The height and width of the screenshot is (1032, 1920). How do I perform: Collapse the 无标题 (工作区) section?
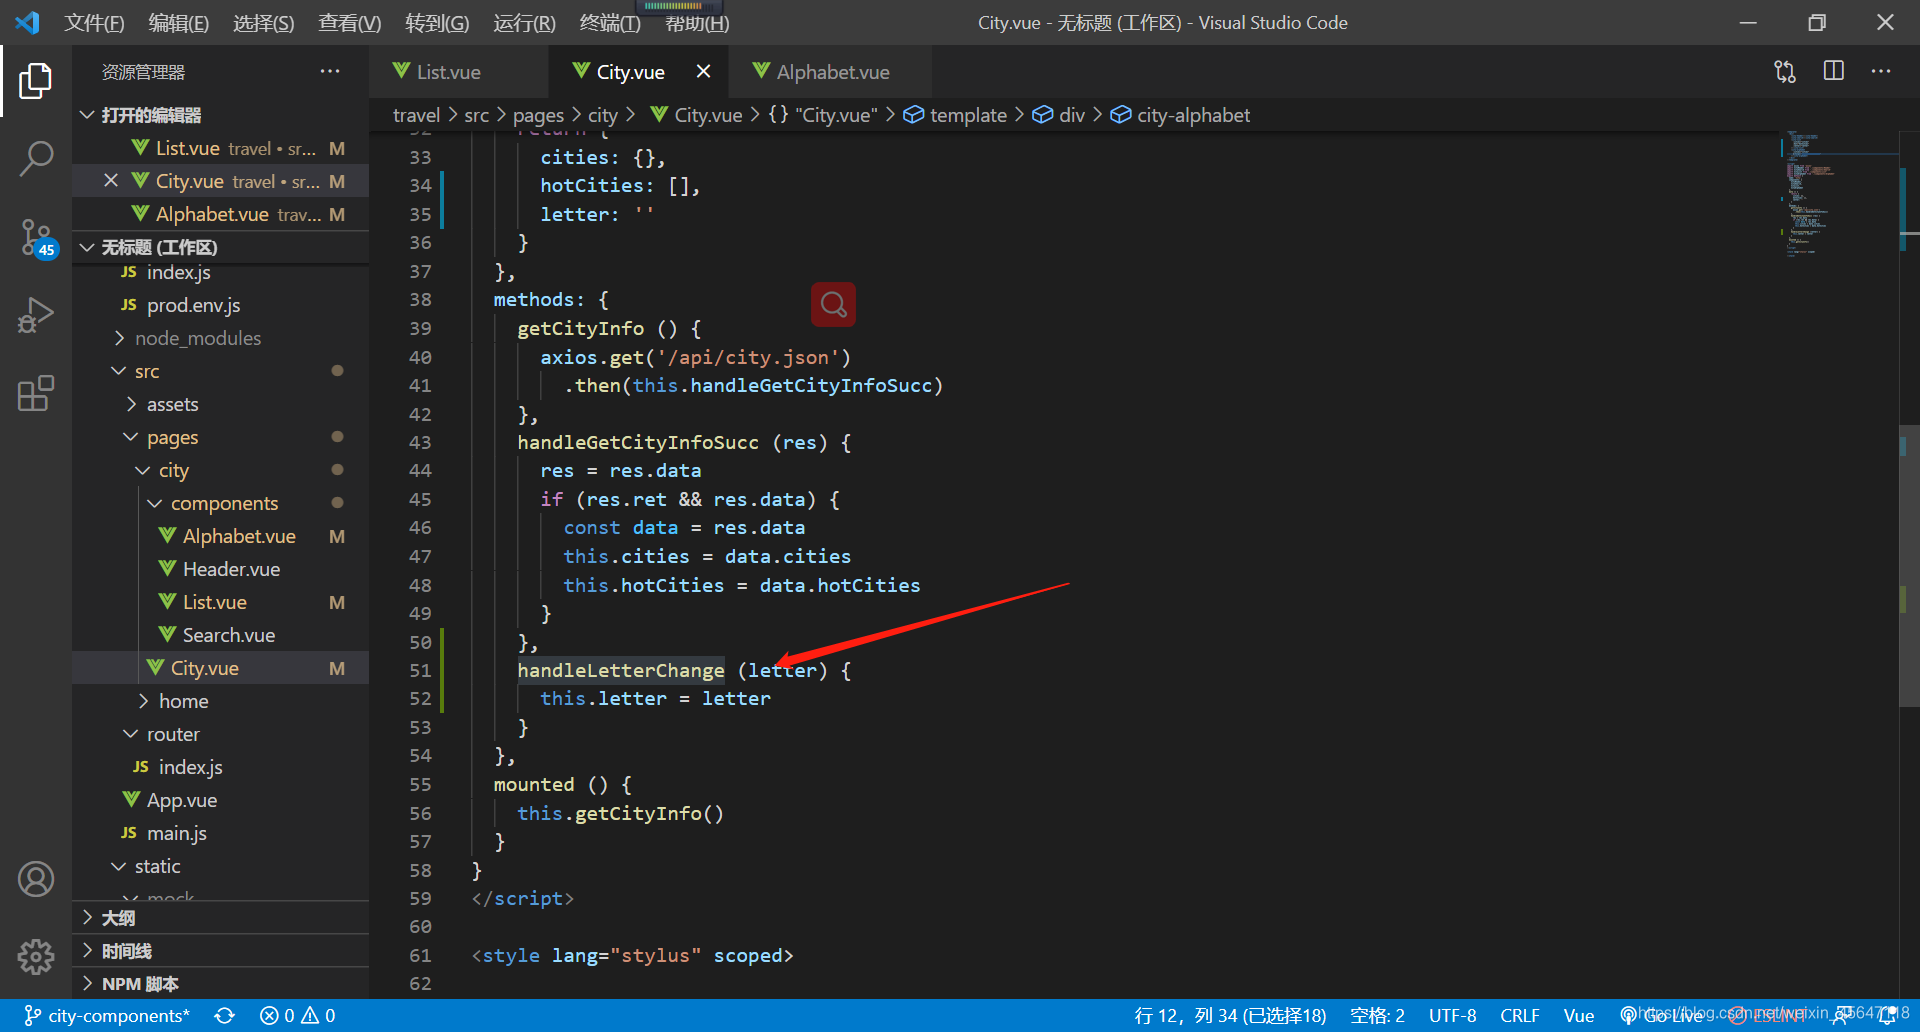pyautogui.click(x=220, y=247)
